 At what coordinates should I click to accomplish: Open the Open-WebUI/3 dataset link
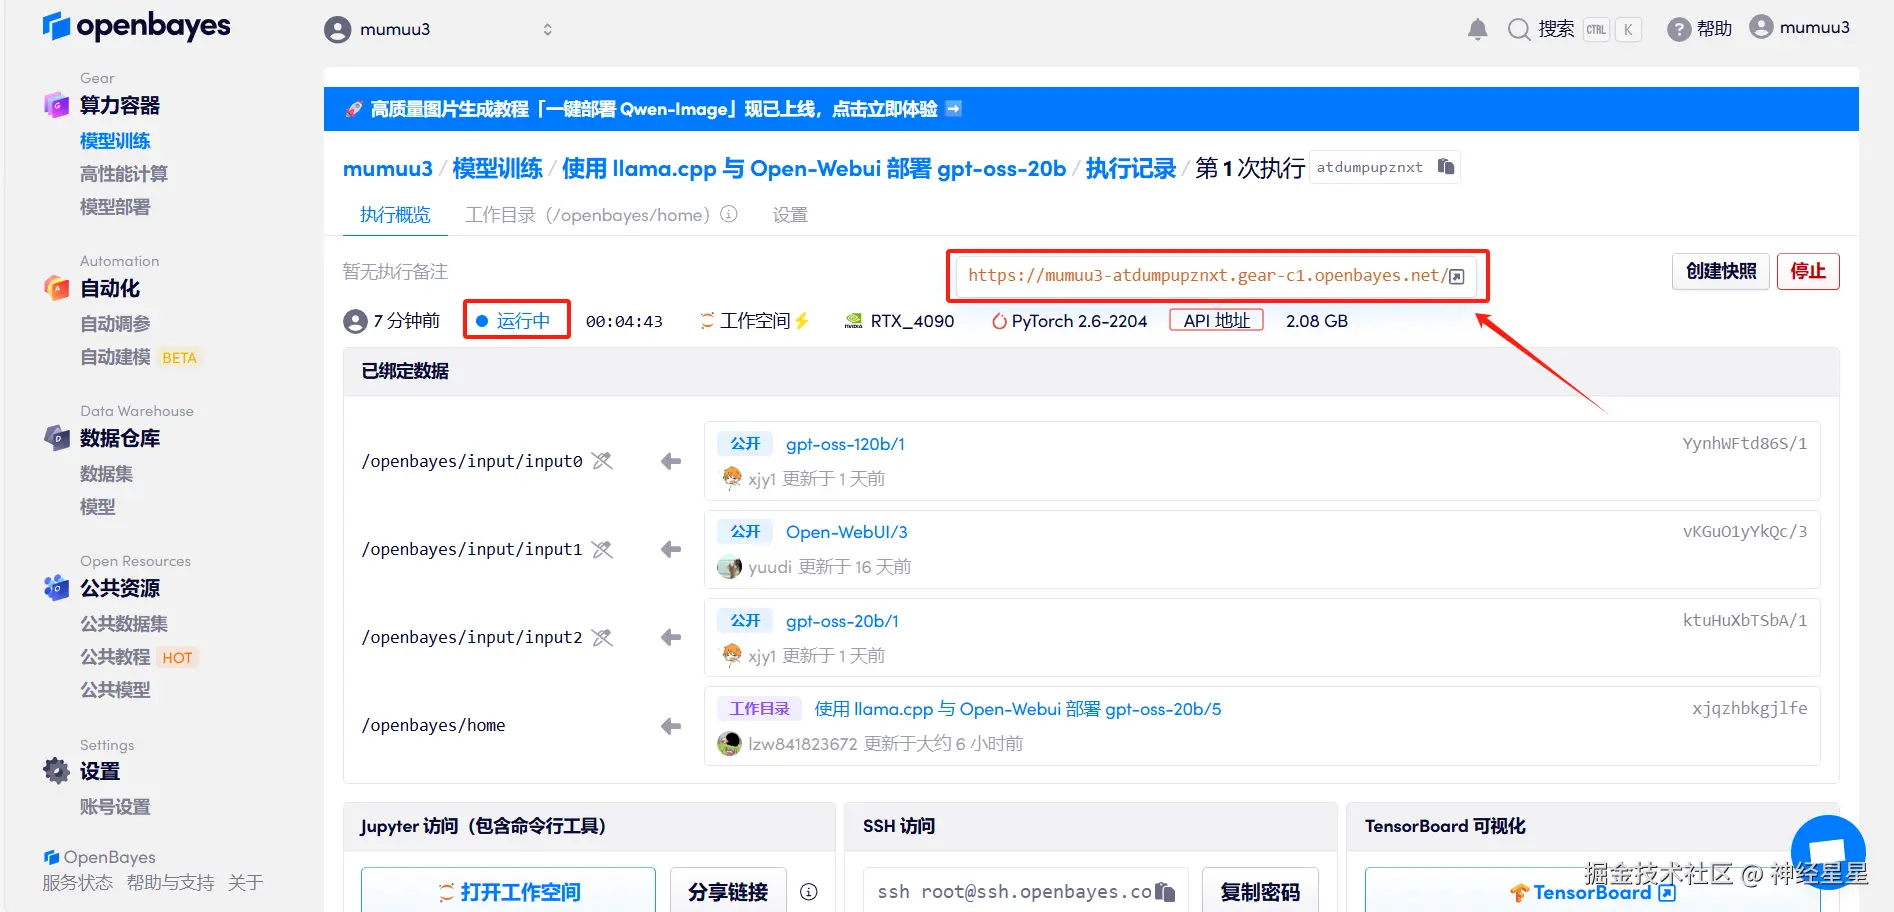point(847,532)
